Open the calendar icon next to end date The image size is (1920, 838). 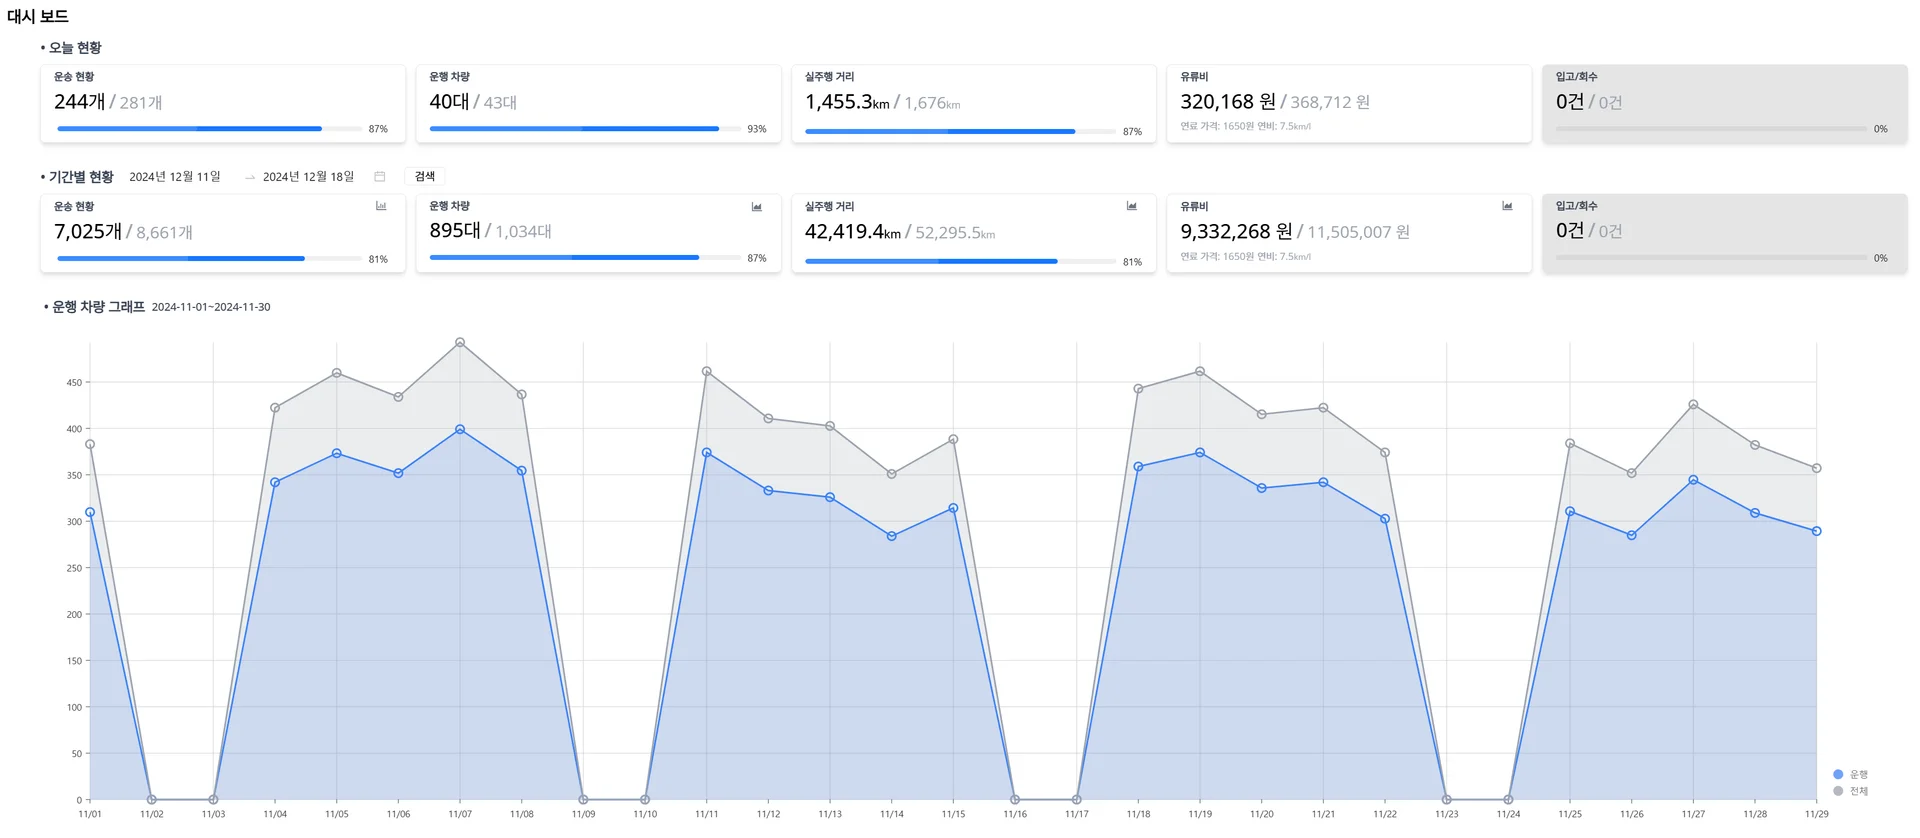click(x=380, y=177)
